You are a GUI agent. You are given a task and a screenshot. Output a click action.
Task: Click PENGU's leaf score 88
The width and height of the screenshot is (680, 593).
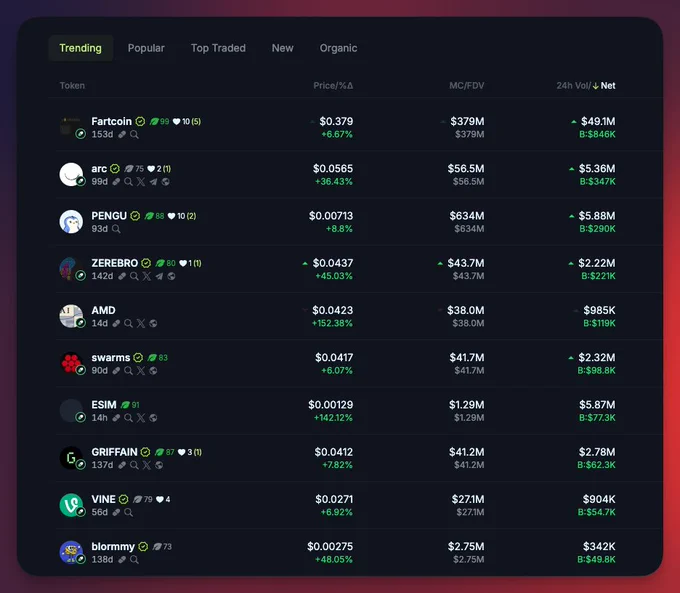coord(154,216)
